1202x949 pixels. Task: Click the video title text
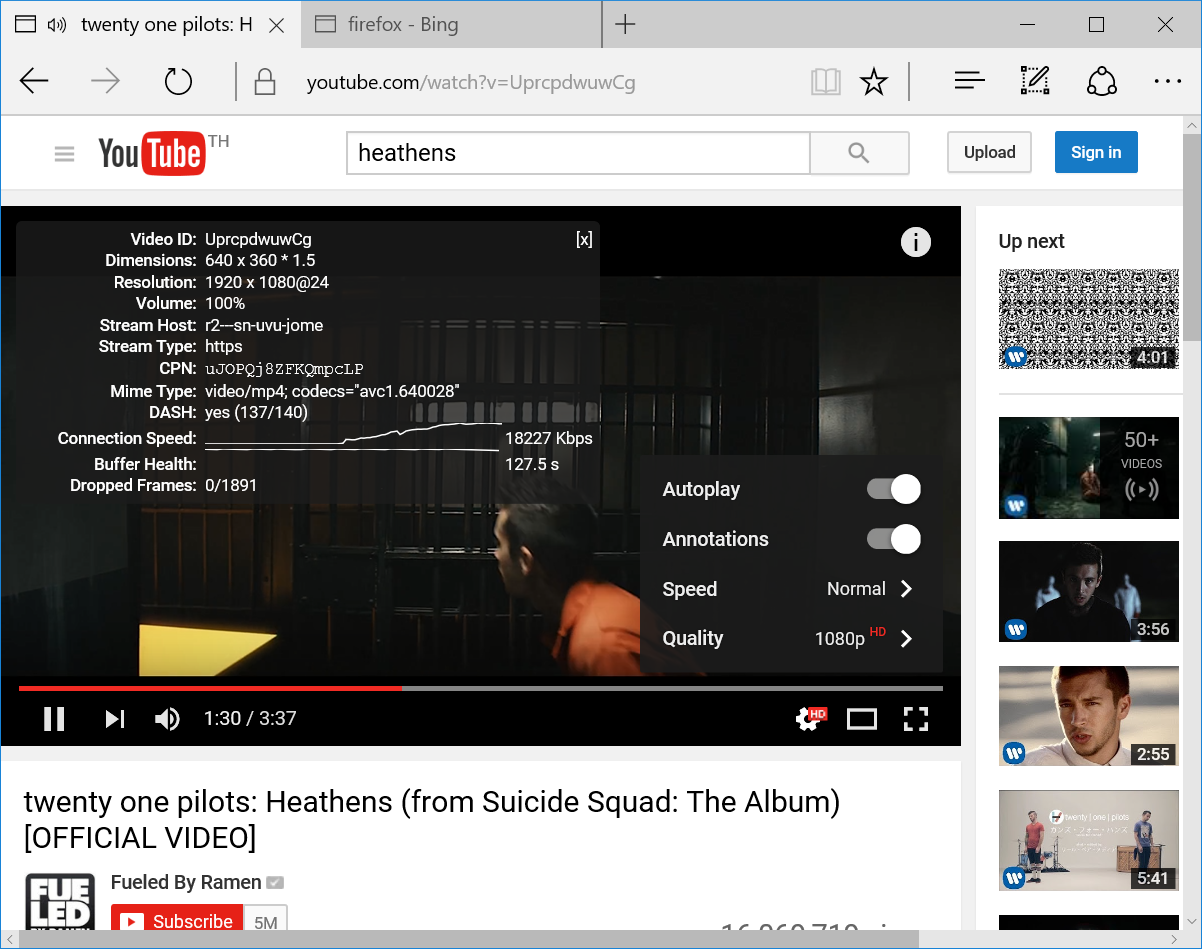(x=432, y=819)
